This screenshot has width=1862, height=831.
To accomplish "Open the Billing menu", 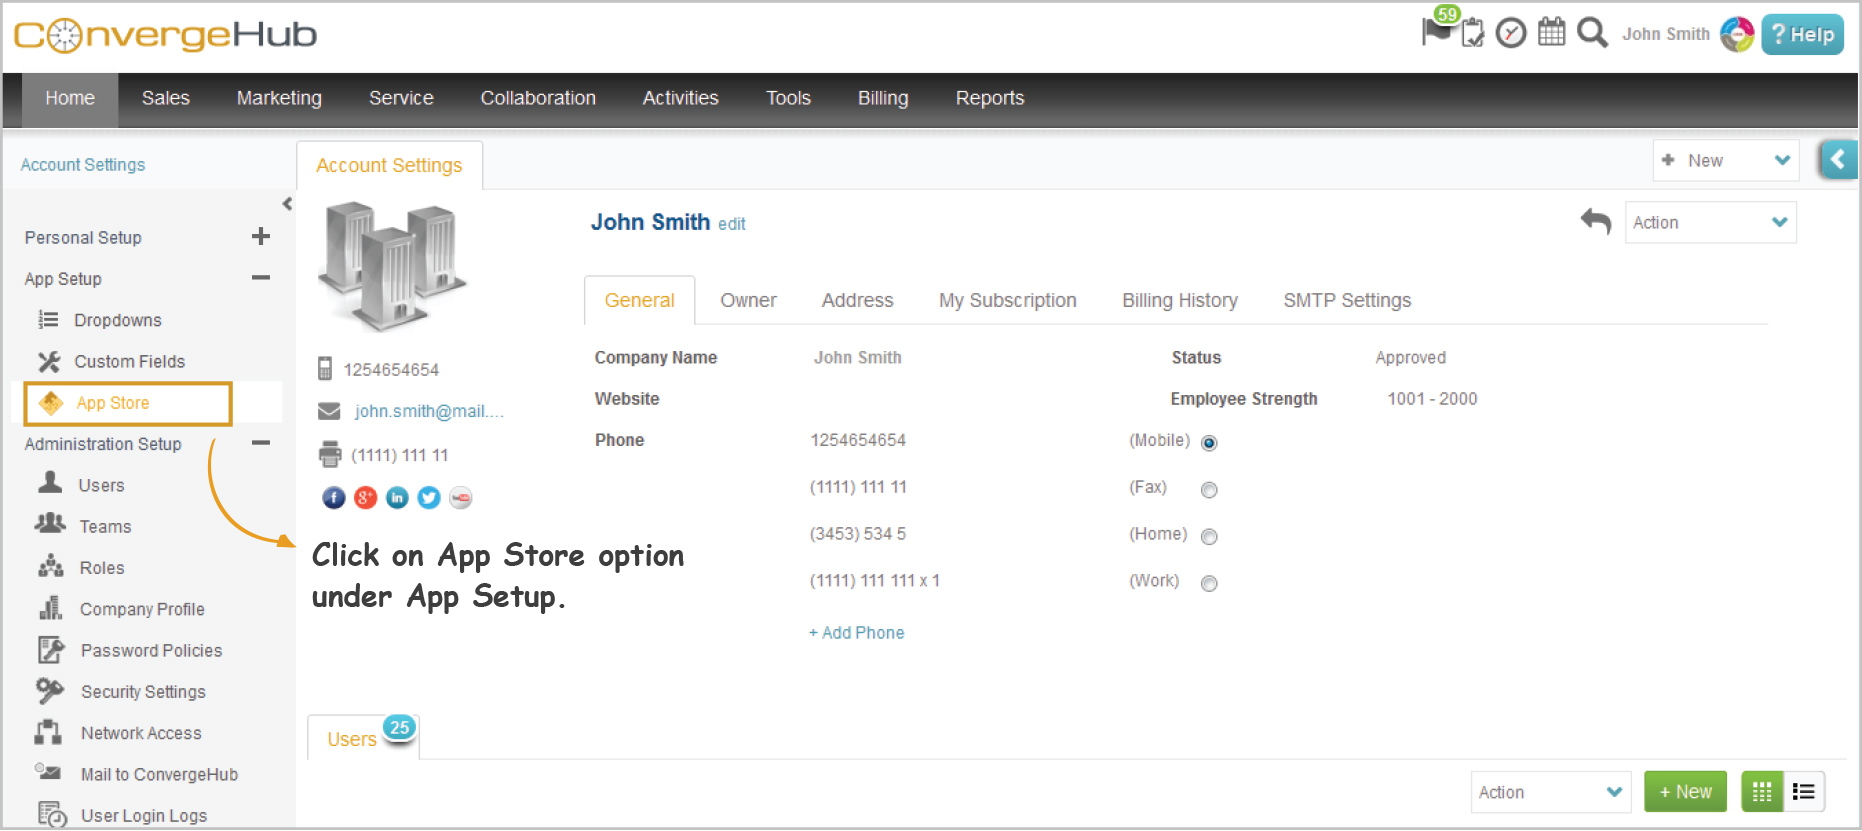I will click(883, 98).
